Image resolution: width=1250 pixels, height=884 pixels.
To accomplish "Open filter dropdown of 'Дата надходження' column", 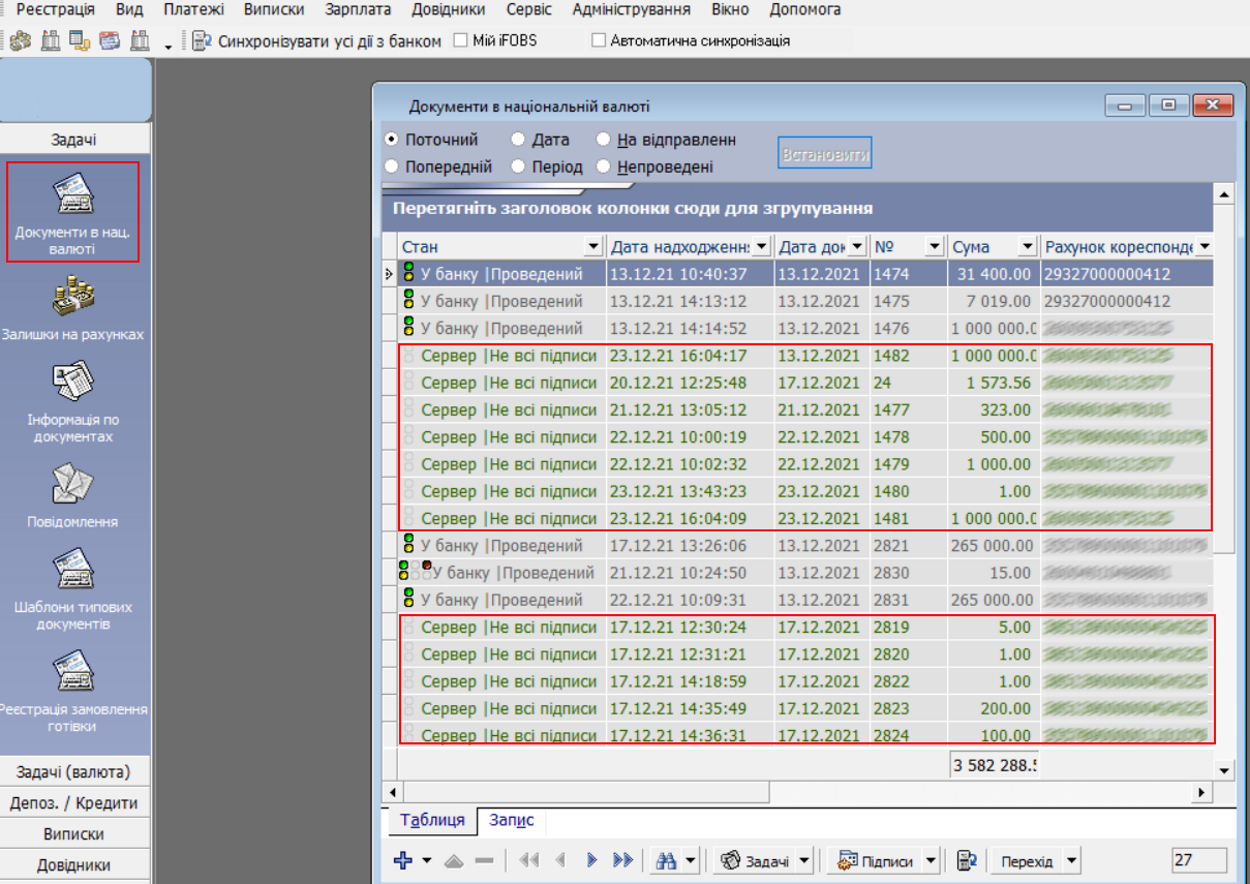I will 761,247.
